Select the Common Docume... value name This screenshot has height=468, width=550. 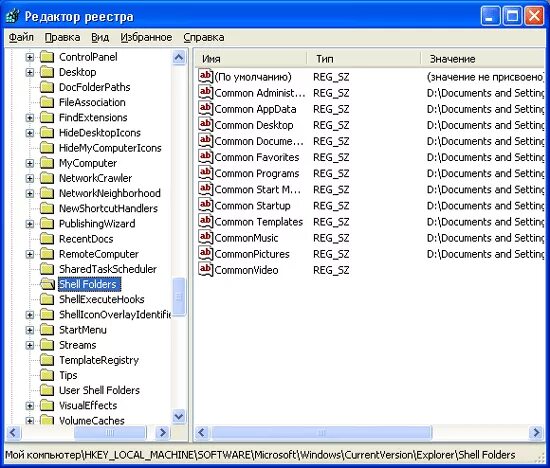259,141
